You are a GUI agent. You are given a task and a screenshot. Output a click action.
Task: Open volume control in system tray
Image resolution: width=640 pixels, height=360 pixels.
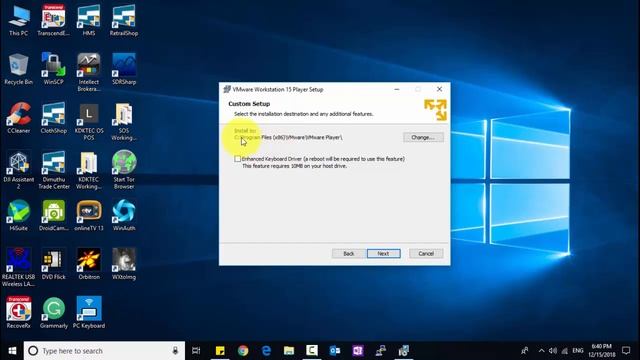553,351
